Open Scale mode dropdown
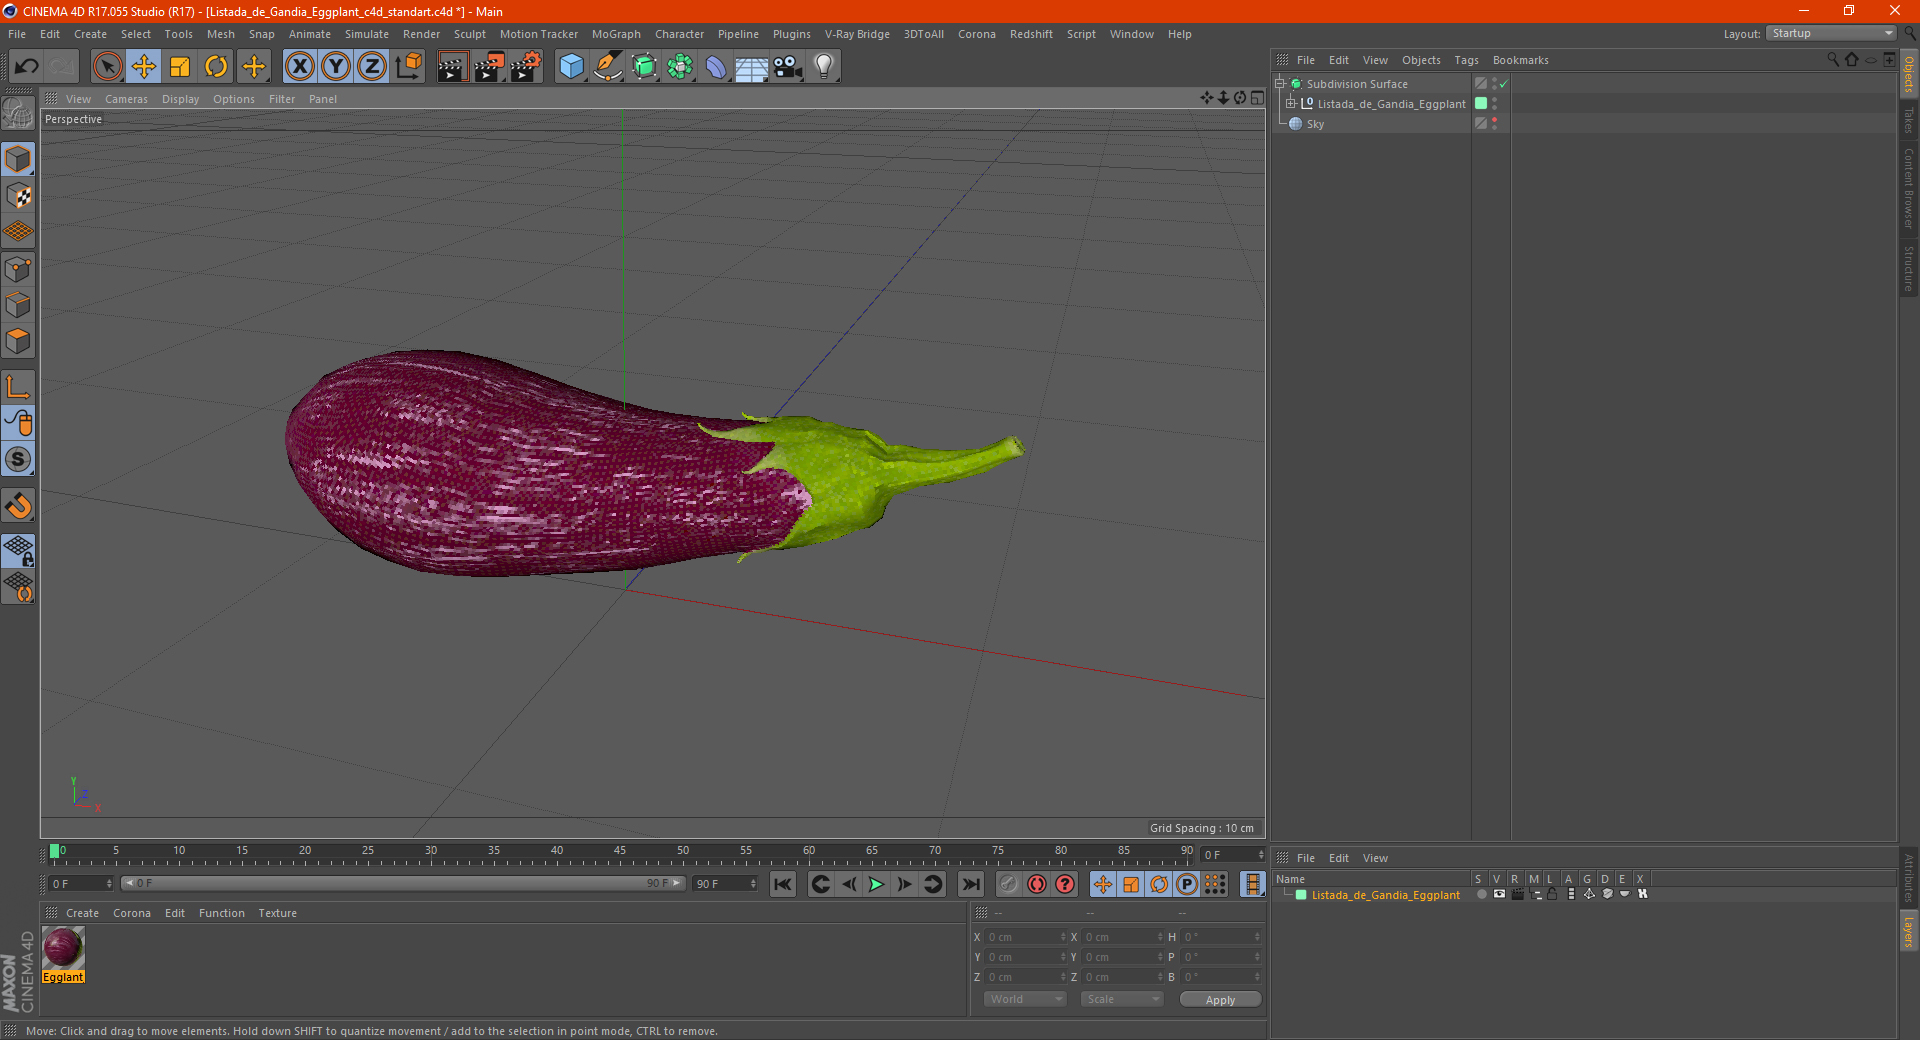This screenshot has height=1040, width=1920. click(1122, 999)
